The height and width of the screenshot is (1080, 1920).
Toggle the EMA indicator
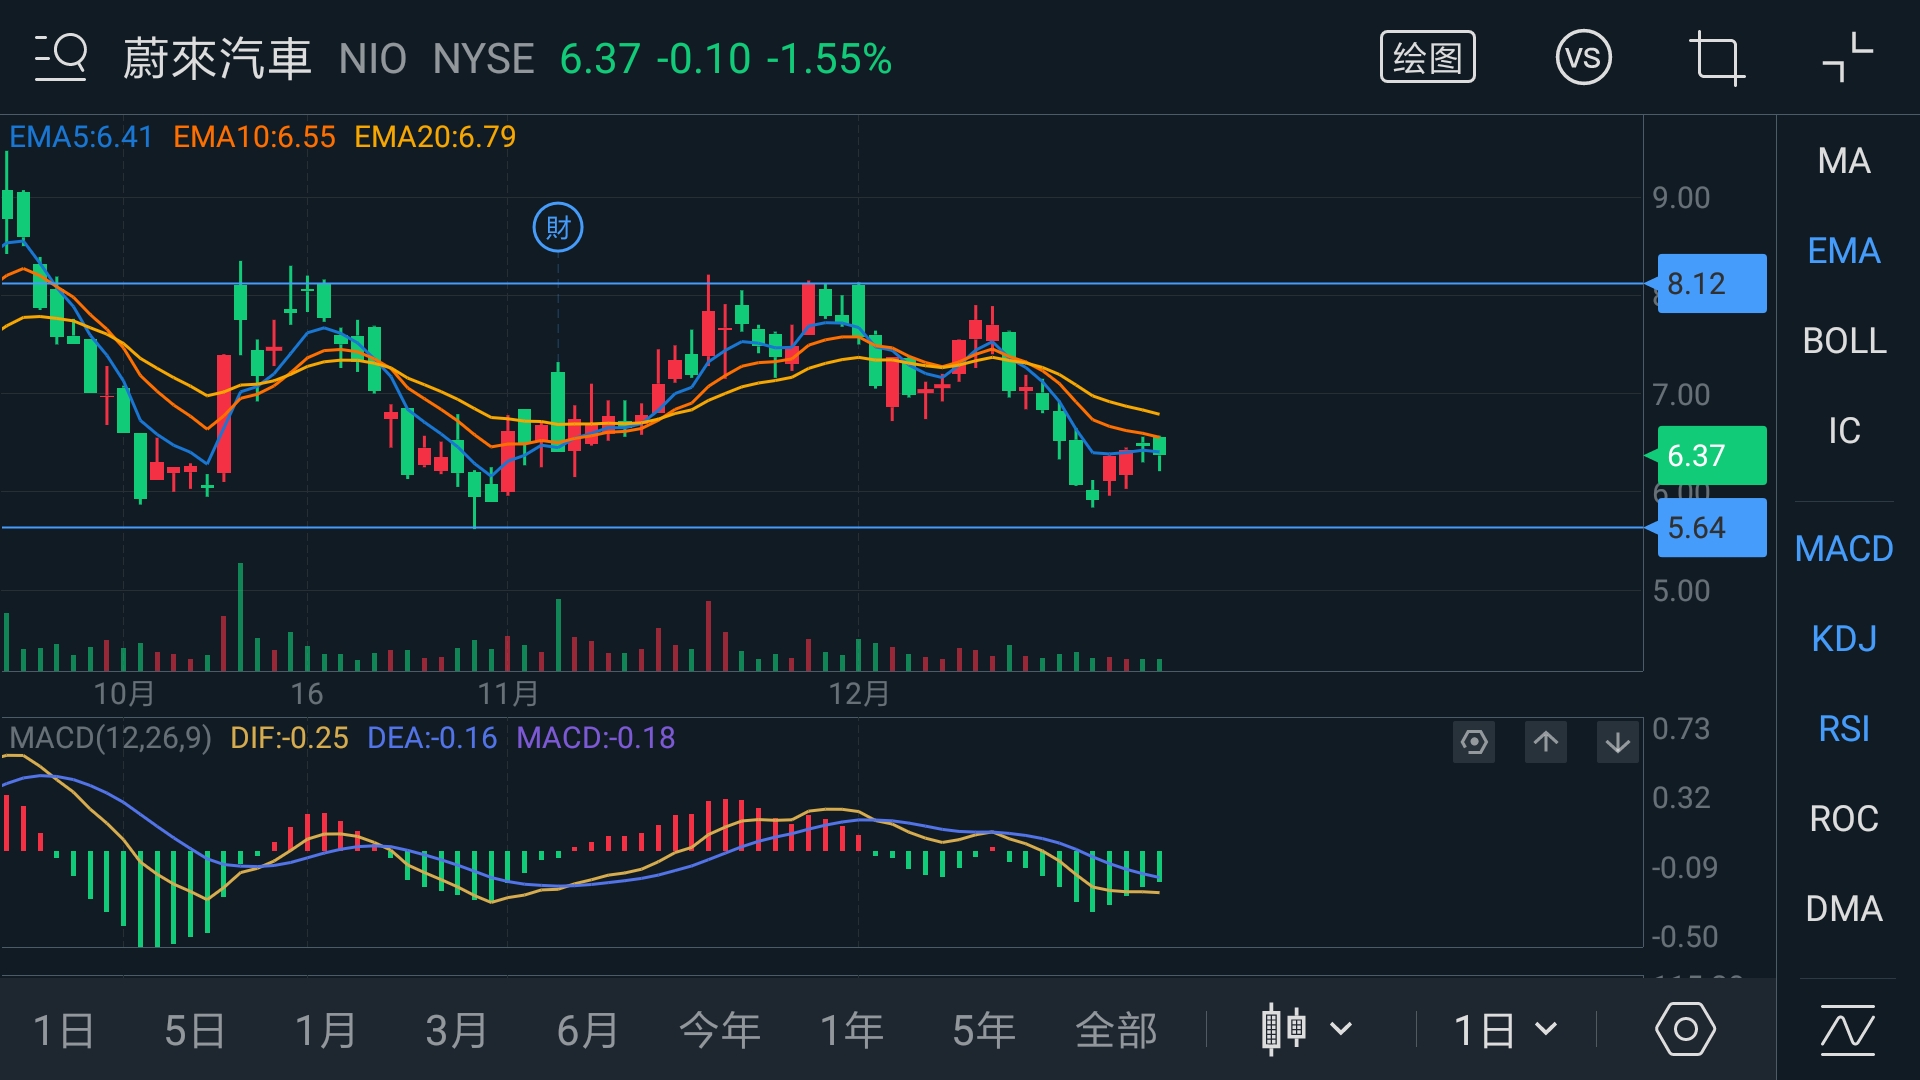[x=1844, y=251]
